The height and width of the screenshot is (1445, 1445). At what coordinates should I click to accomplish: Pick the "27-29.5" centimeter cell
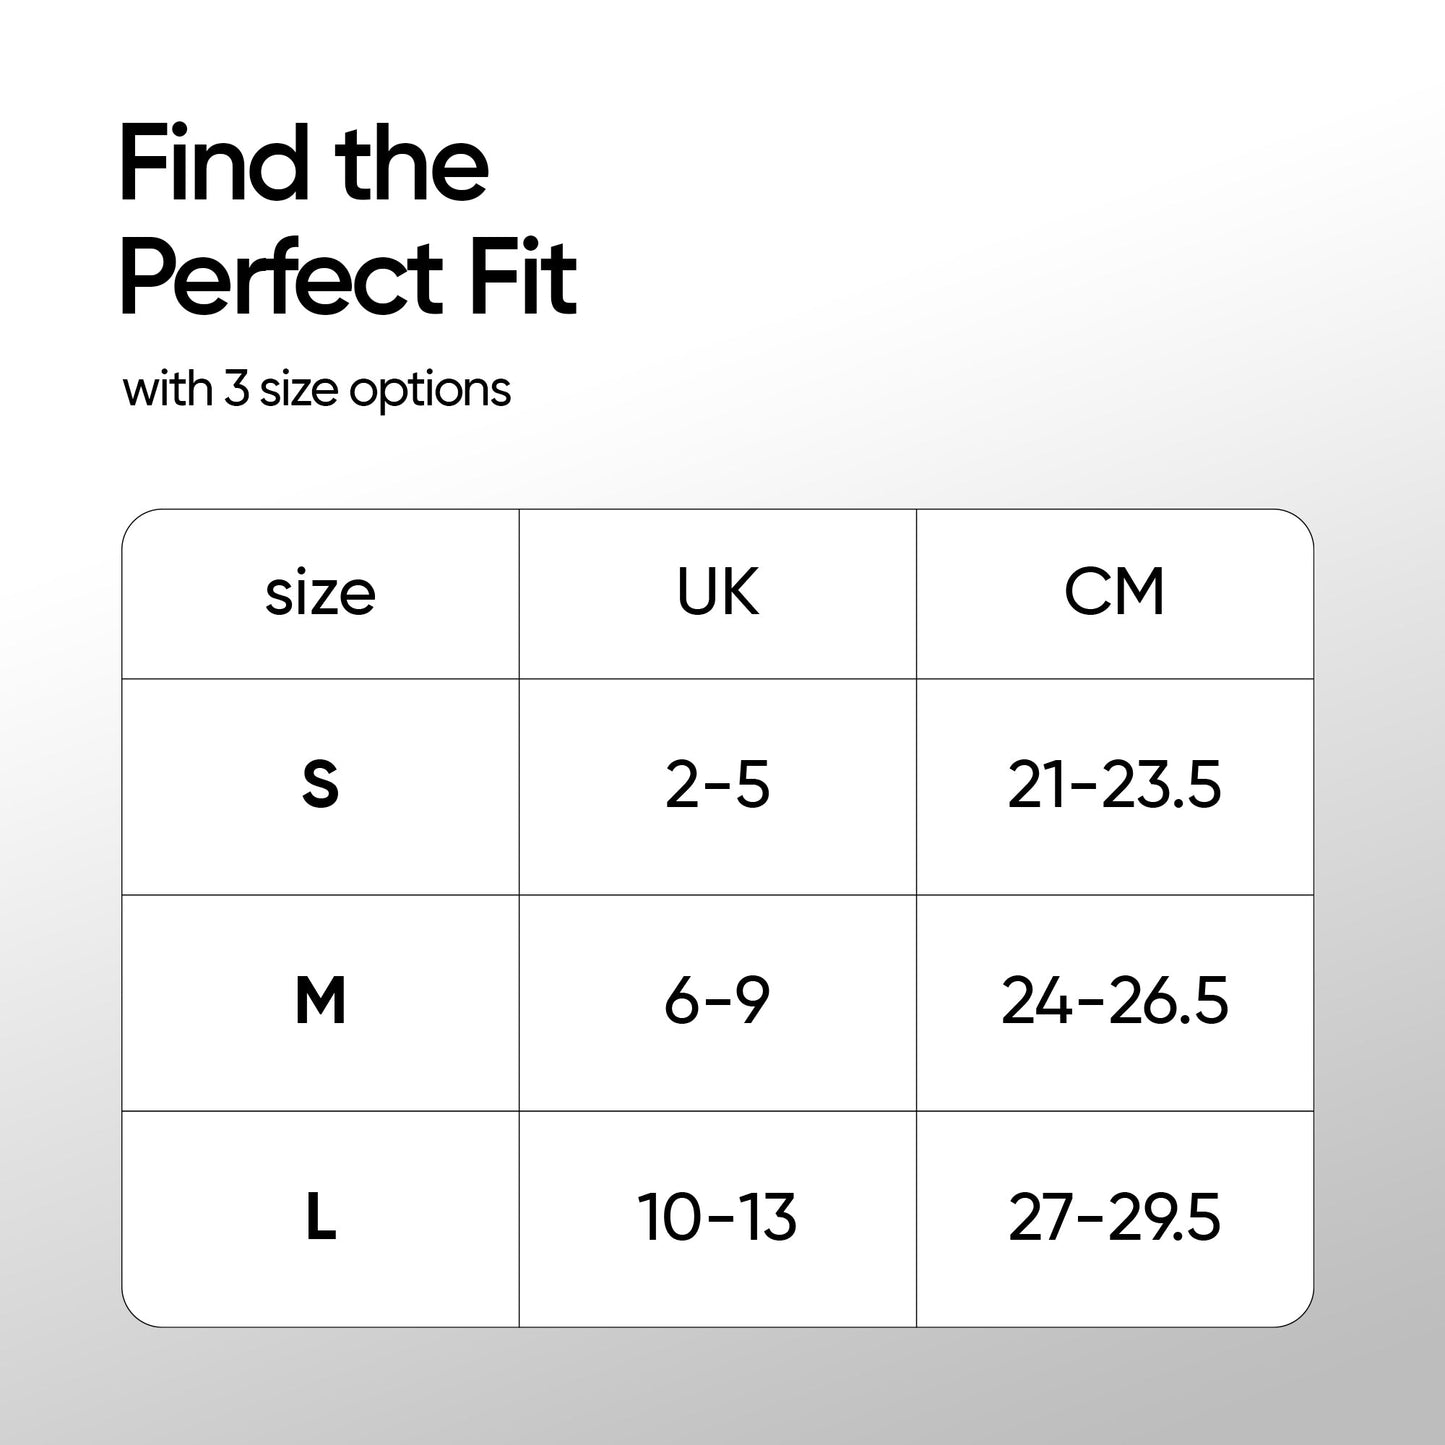point(1114,1219)
